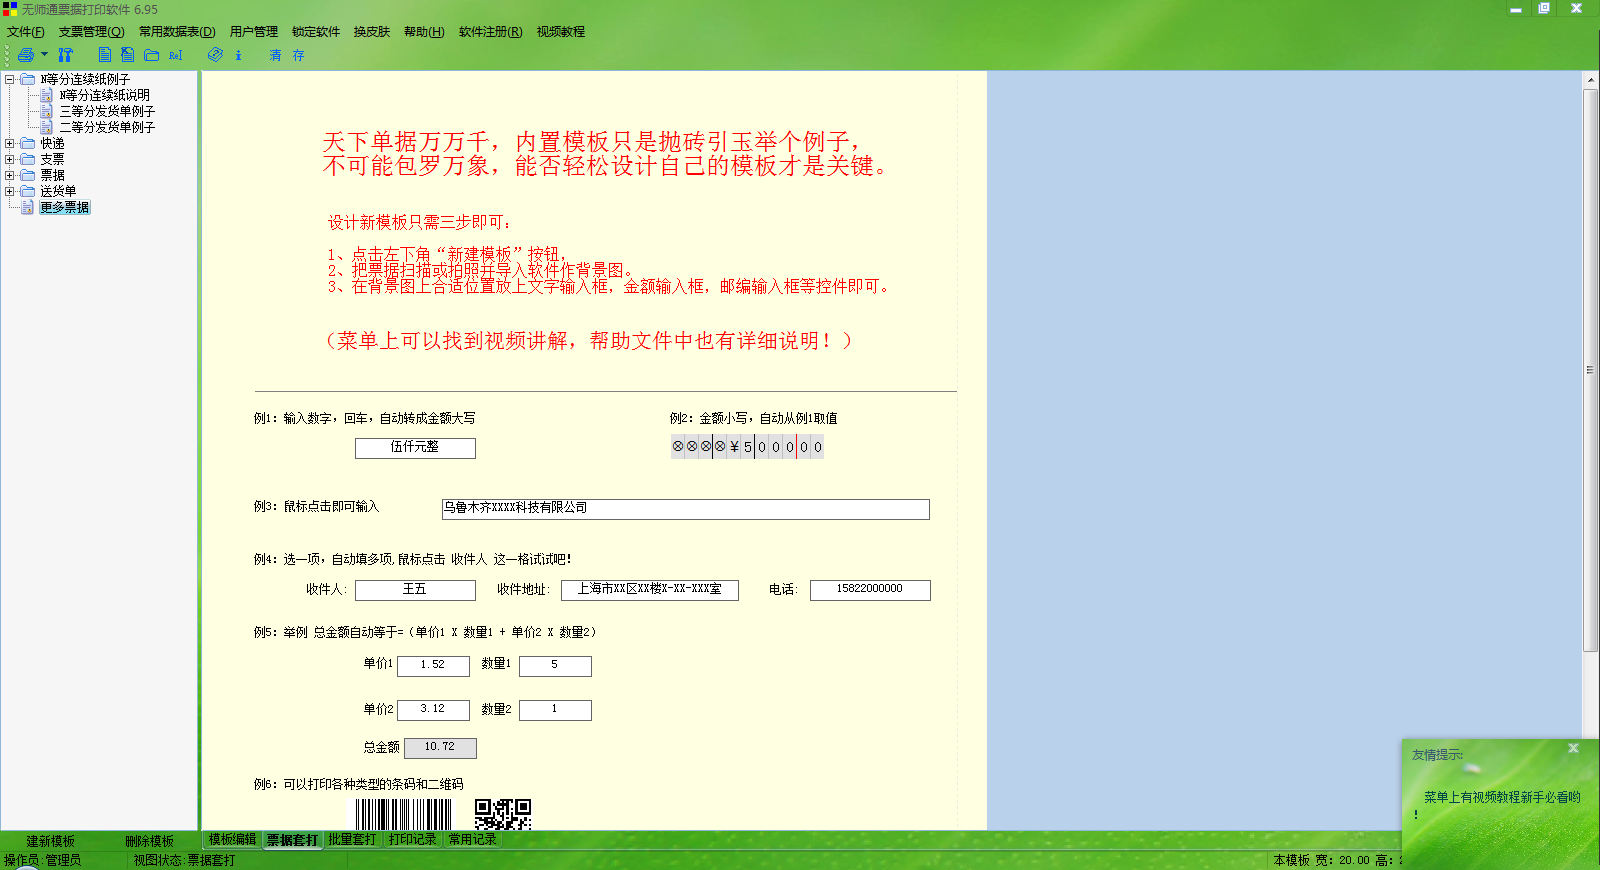Image resolution: width=1600 pixels, height=870 pixels.
Task: Click the 票据 folder icon
Action: click(28, 175)
